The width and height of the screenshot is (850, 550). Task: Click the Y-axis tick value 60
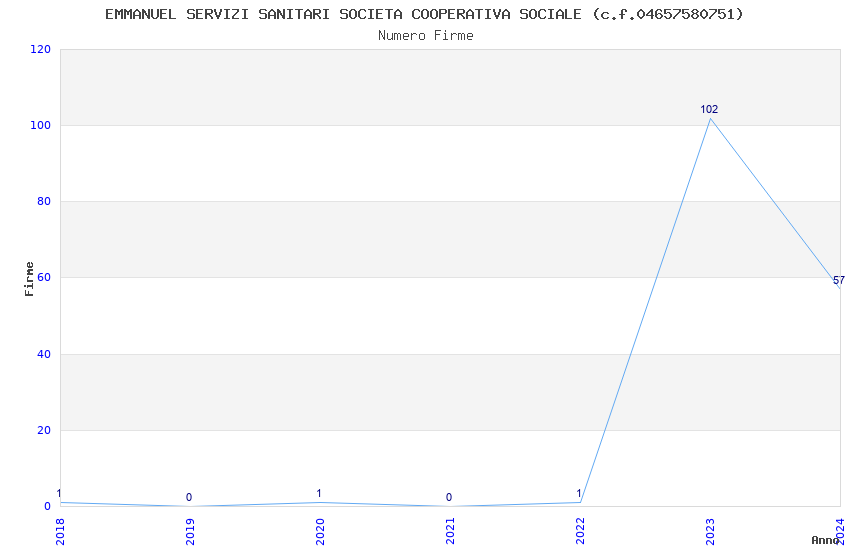click(44, 277)
